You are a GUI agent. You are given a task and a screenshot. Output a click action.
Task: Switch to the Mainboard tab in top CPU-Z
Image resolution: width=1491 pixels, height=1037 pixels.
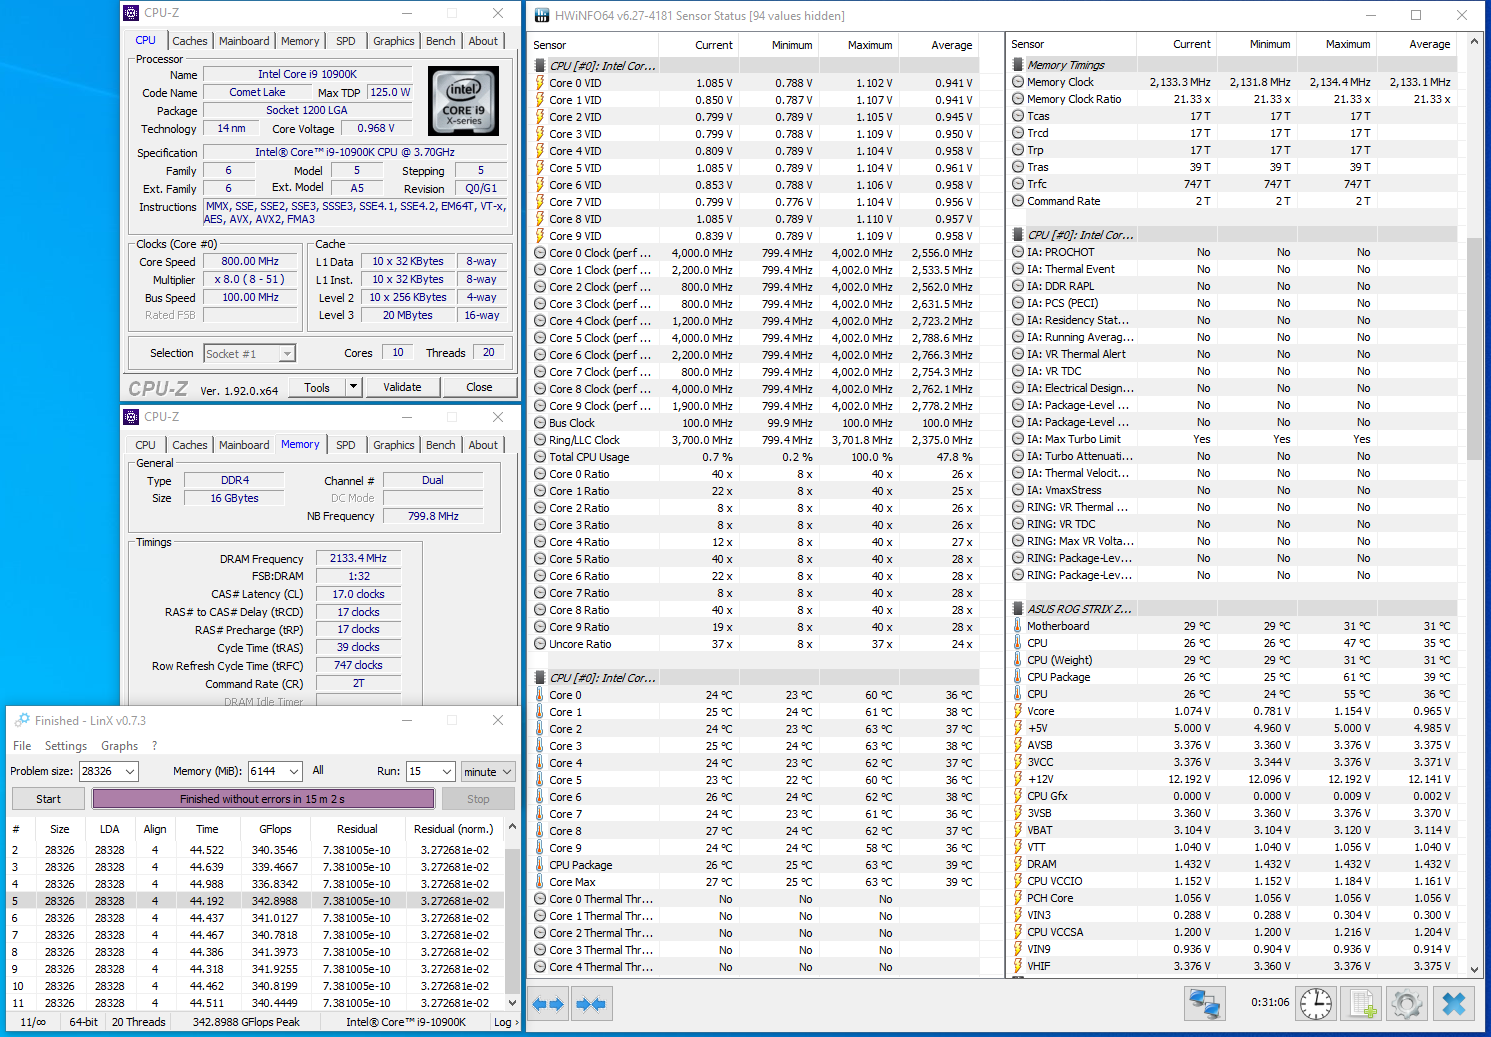click(244, 41)
